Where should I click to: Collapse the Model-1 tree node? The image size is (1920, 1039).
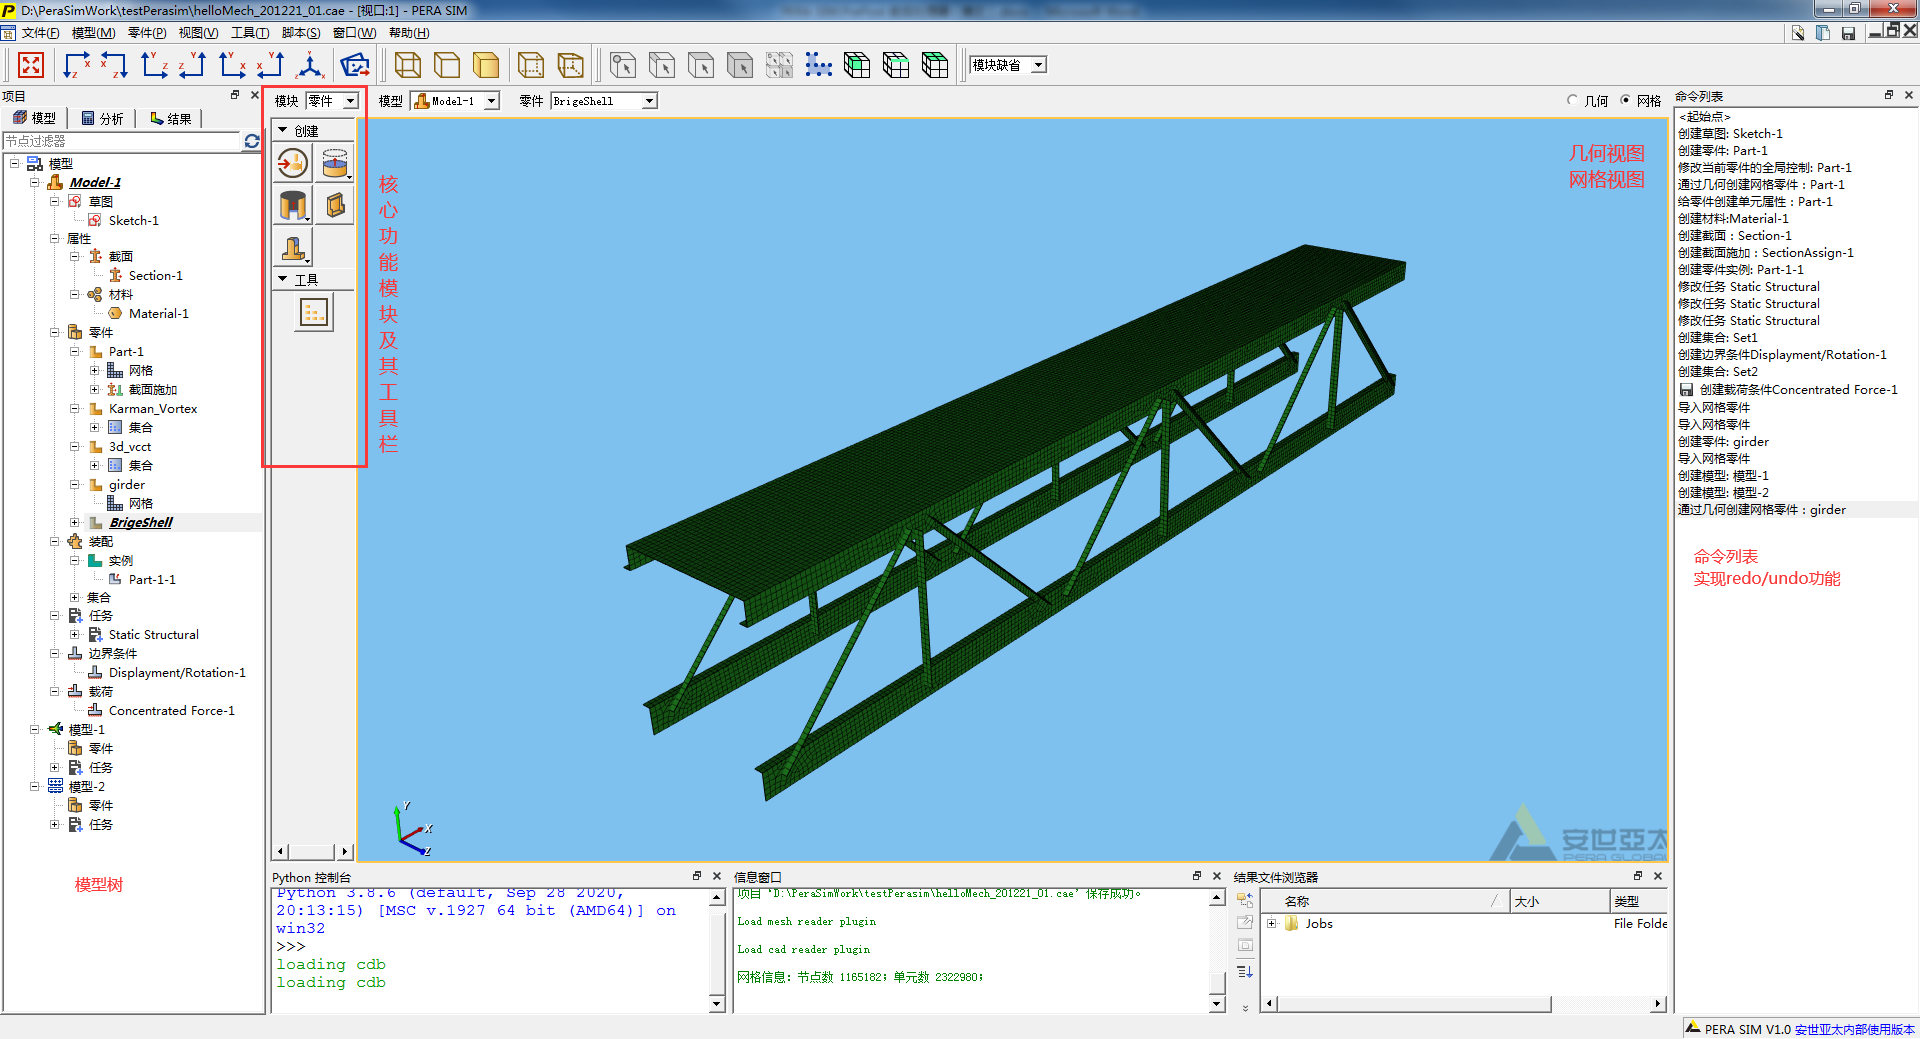(x=34, y=182)
